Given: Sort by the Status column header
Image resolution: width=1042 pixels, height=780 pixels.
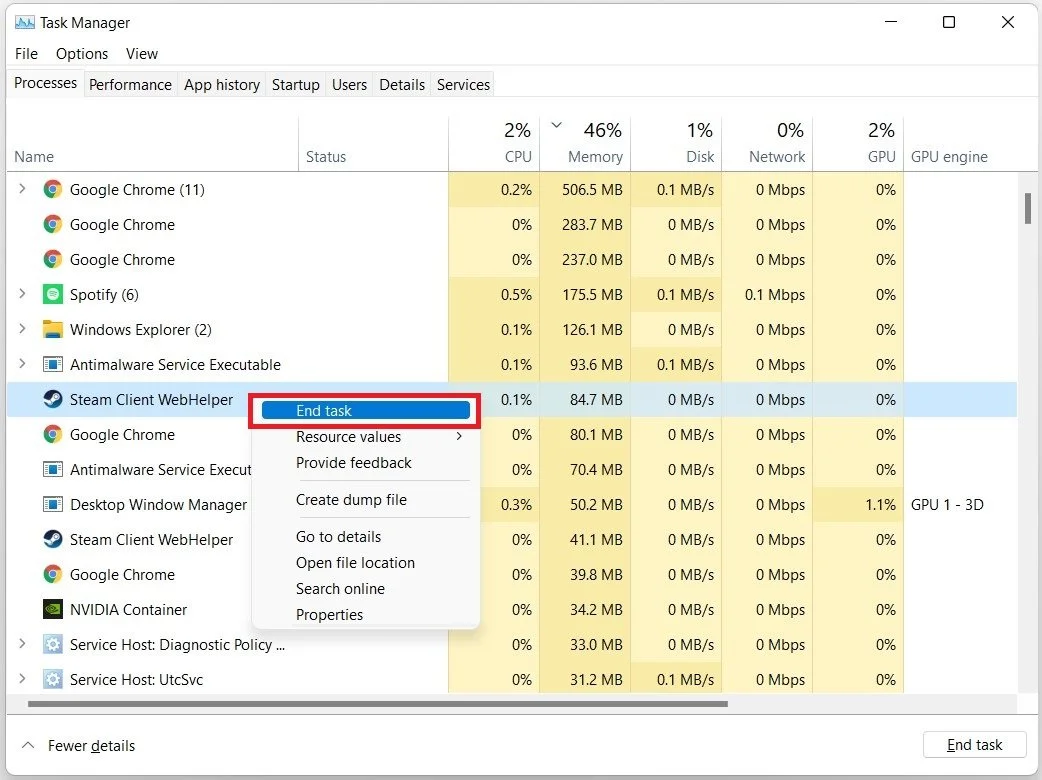Looking at the screenshot, I should click(x=373, y=144).
